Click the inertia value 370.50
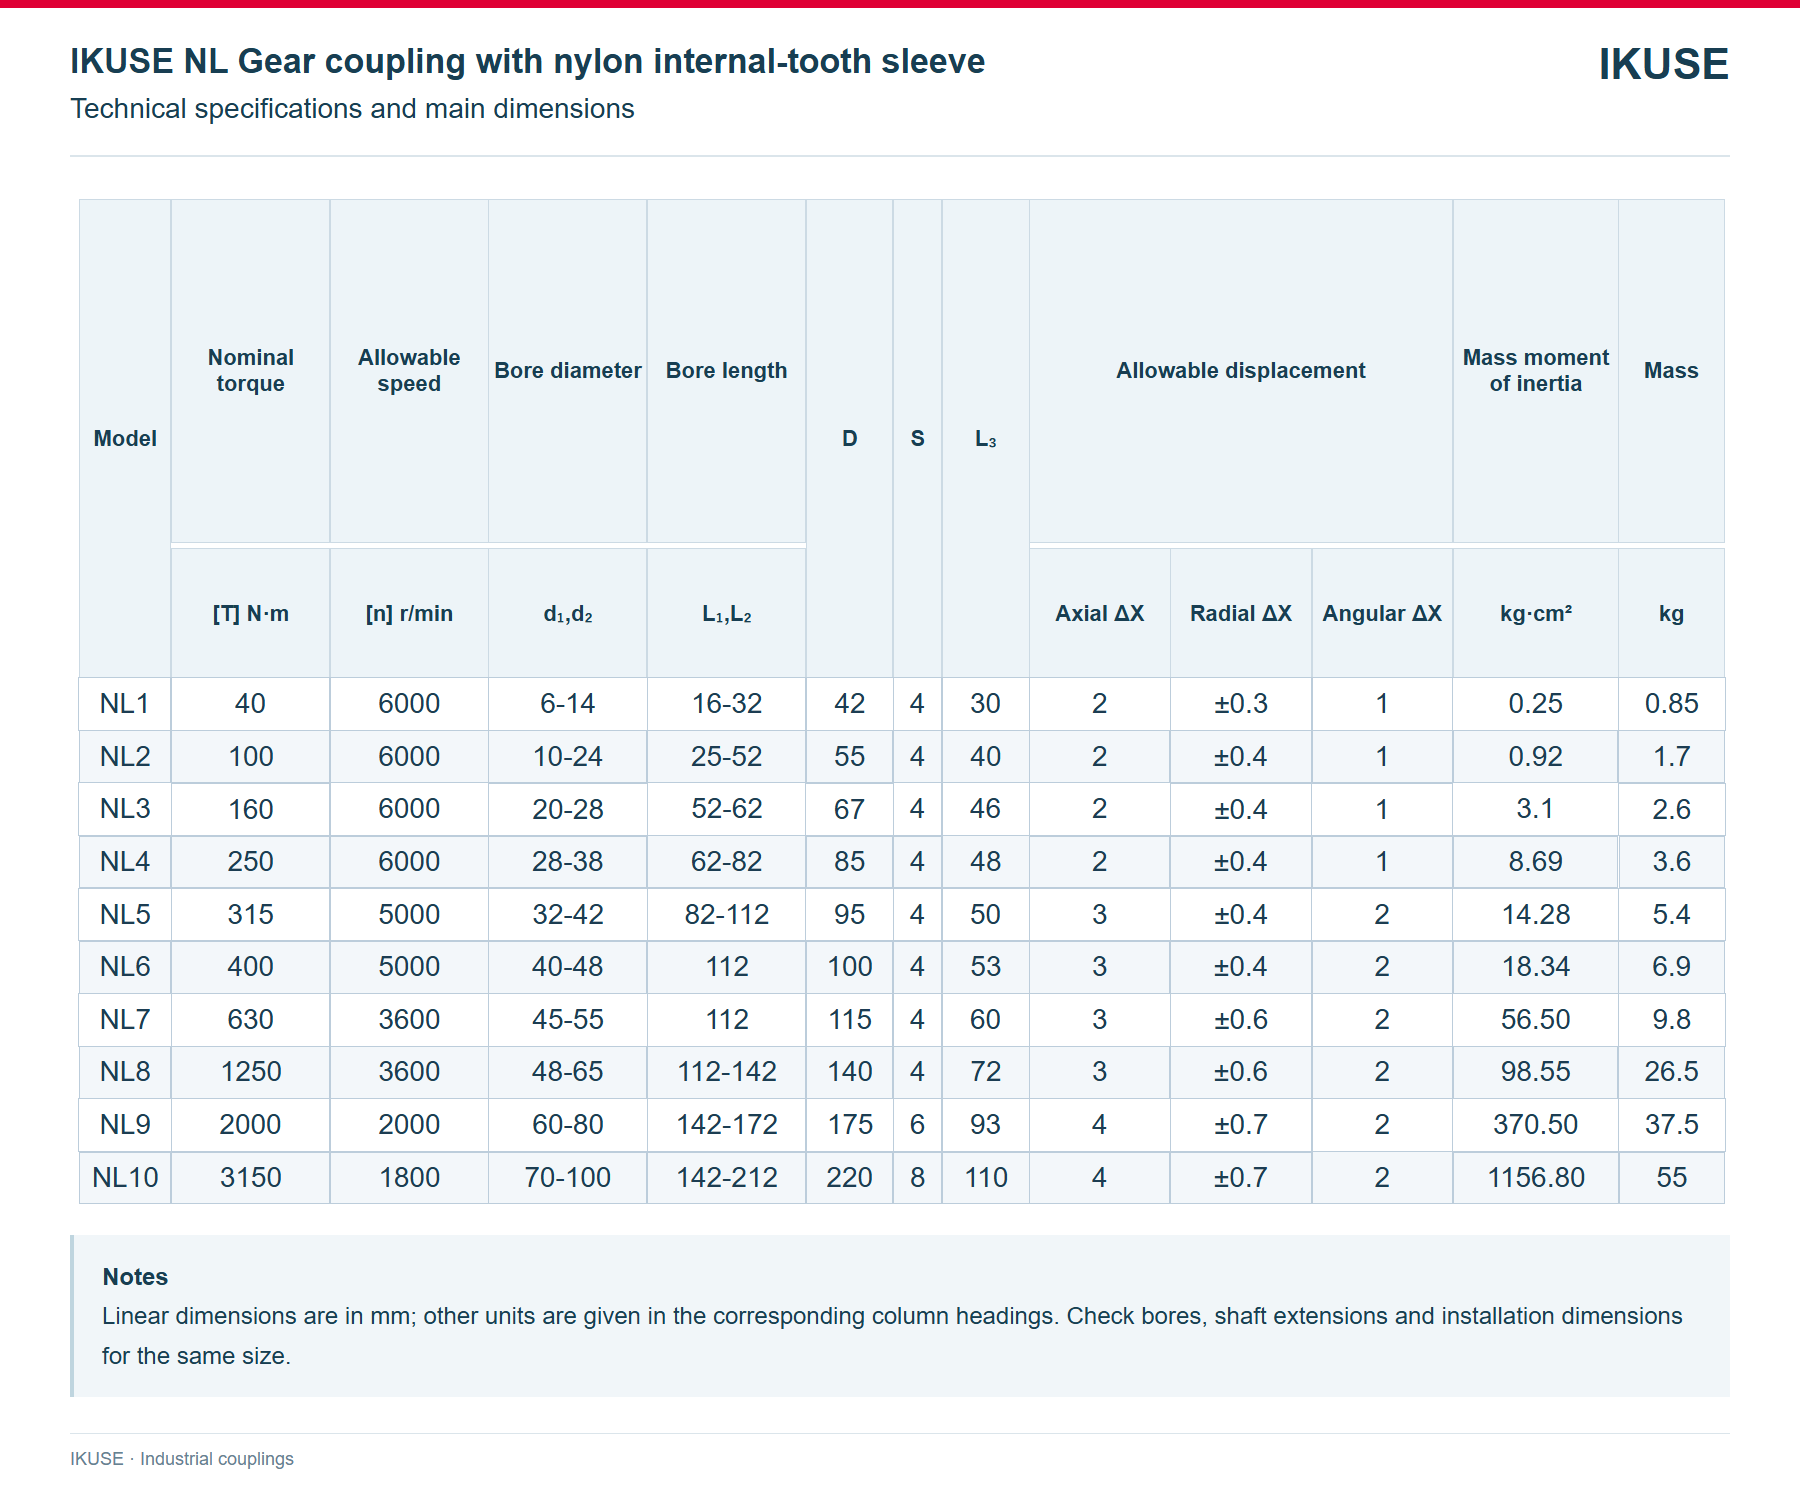Screen dimensions: 1800x1503 click(1535, 1124)
